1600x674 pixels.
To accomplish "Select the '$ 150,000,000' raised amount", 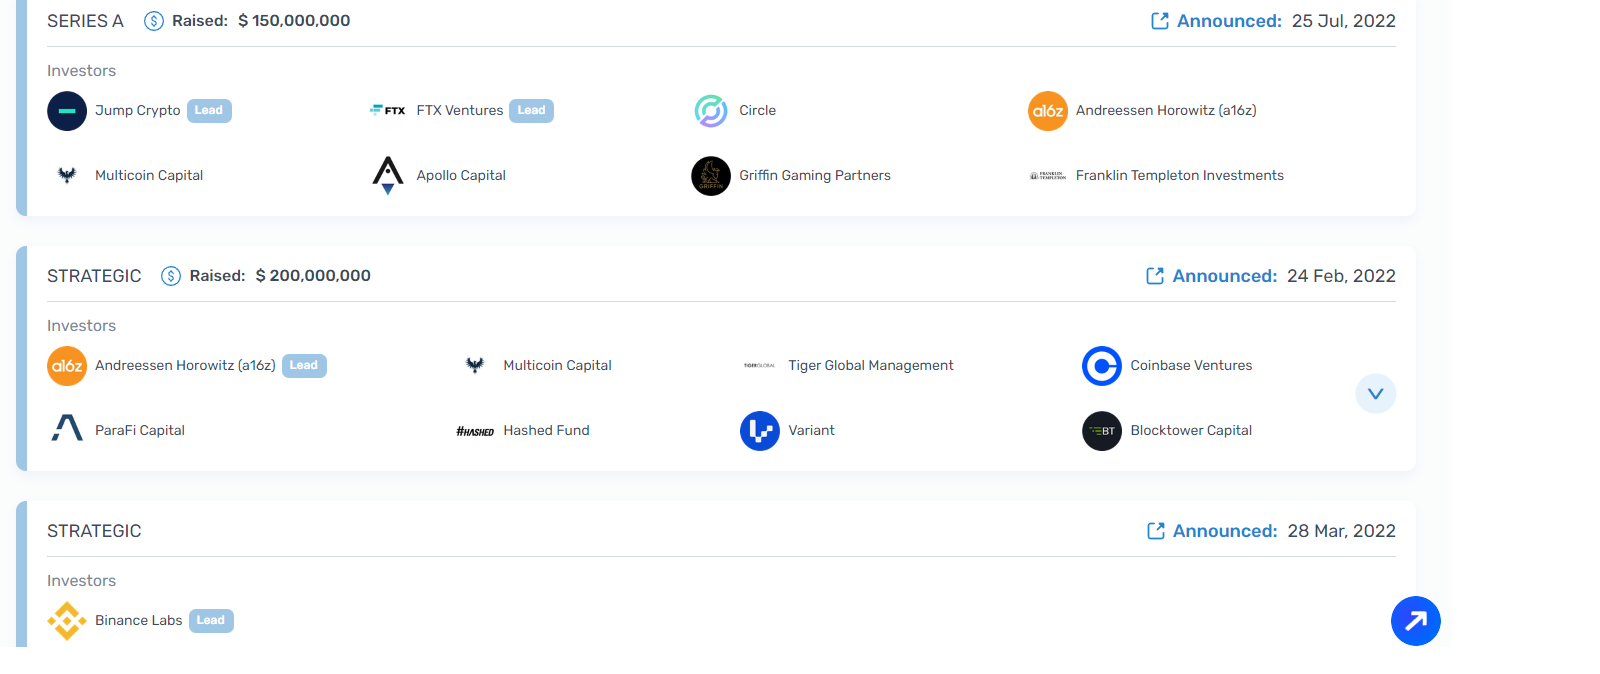I will 294,21.
